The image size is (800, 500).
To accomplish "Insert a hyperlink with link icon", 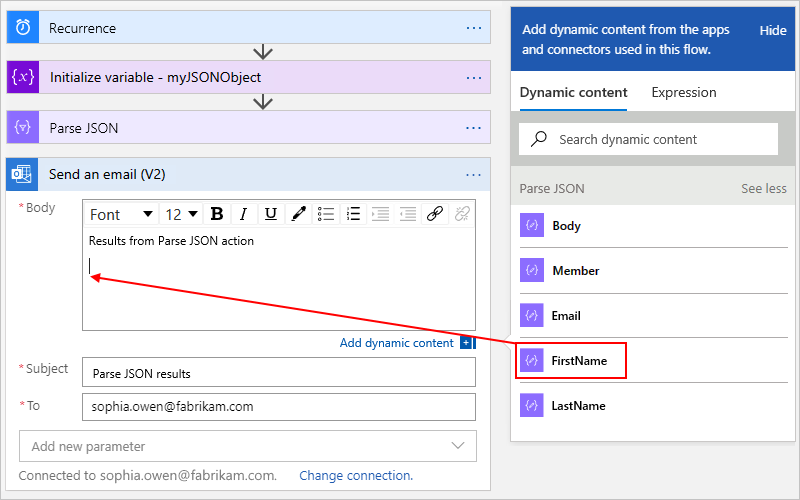I will point(434,214).
